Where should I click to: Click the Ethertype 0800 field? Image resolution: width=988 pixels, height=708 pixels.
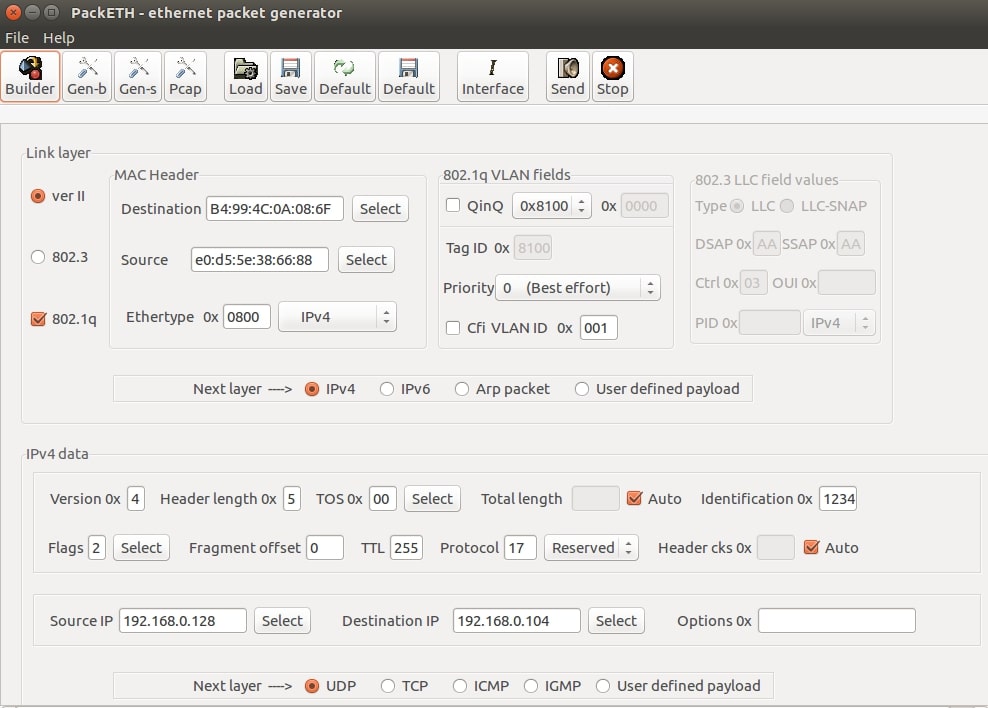(x=246, y=317)
